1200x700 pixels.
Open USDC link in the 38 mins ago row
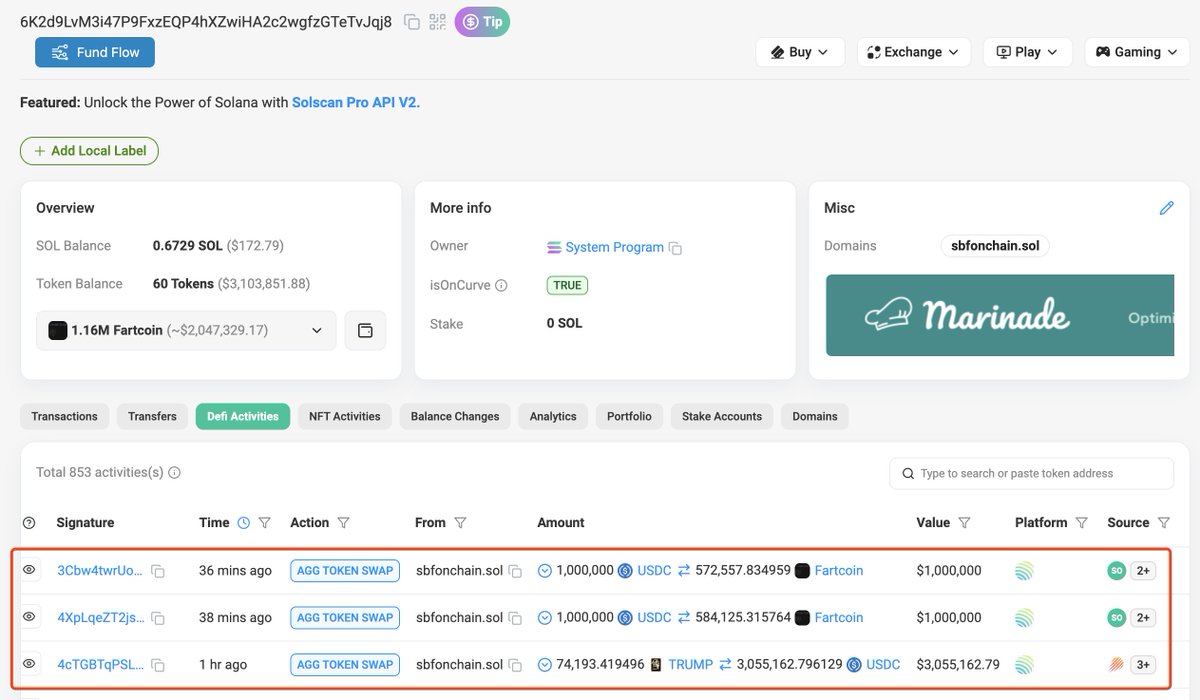point(654,618)
